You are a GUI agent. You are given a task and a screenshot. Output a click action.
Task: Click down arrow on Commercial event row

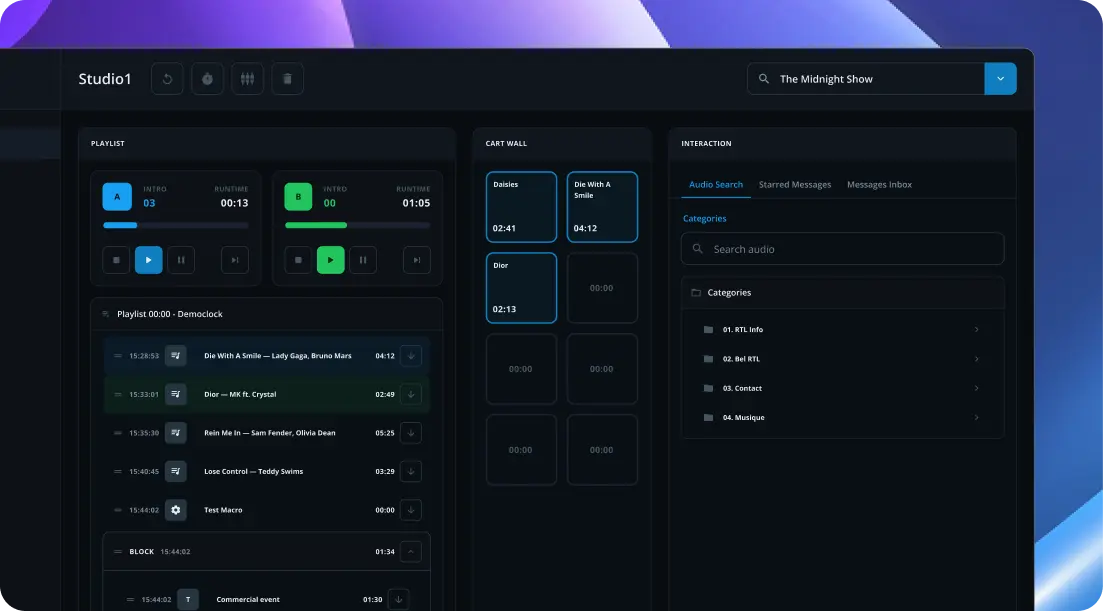click(398, 600)
